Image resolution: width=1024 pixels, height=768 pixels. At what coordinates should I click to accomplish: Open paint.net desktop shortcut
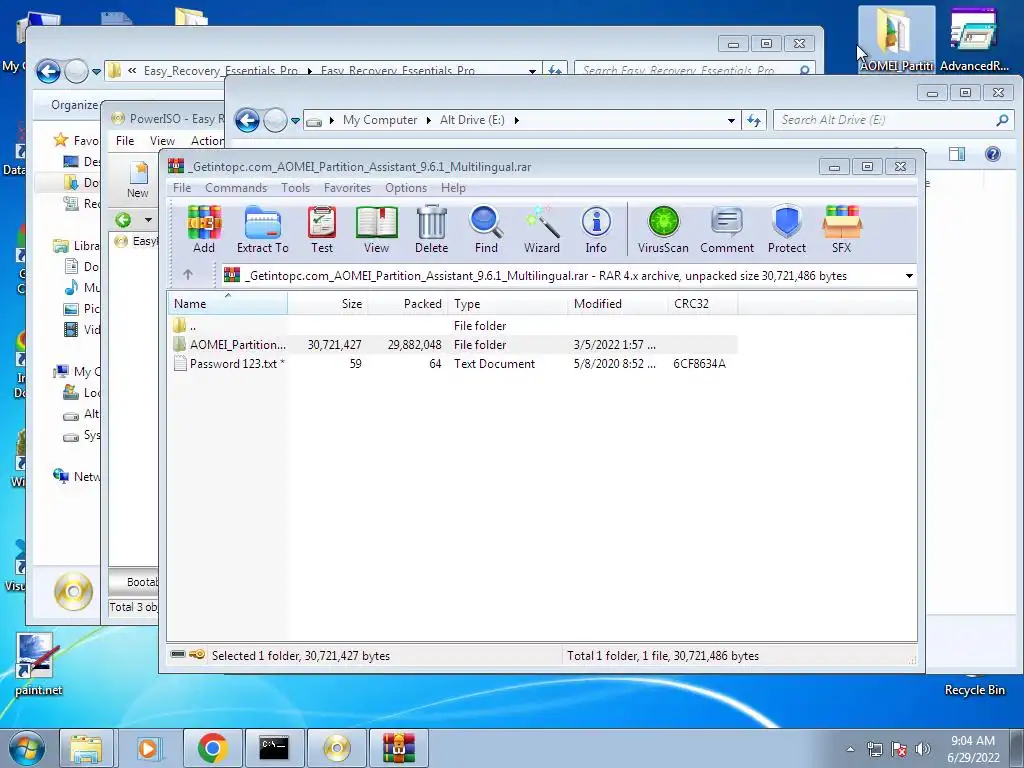click(38, 664)
